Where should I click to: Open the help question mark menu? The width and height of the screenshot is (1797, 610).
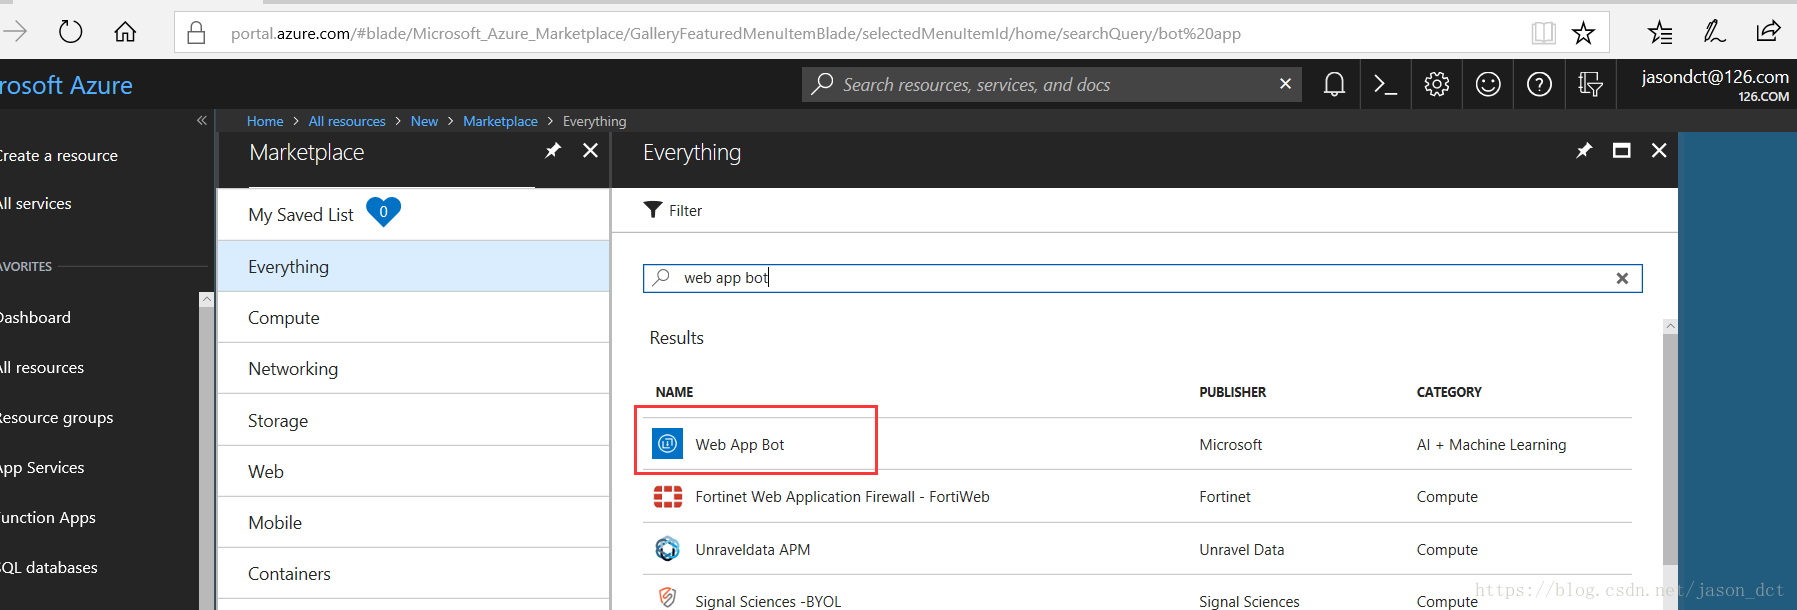(1539, 85)
